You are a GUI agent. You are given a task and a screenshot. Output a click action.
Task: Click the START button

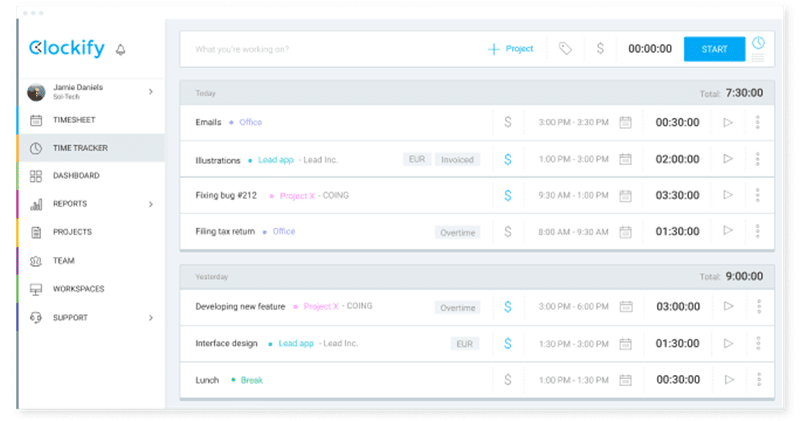point(714,49)
